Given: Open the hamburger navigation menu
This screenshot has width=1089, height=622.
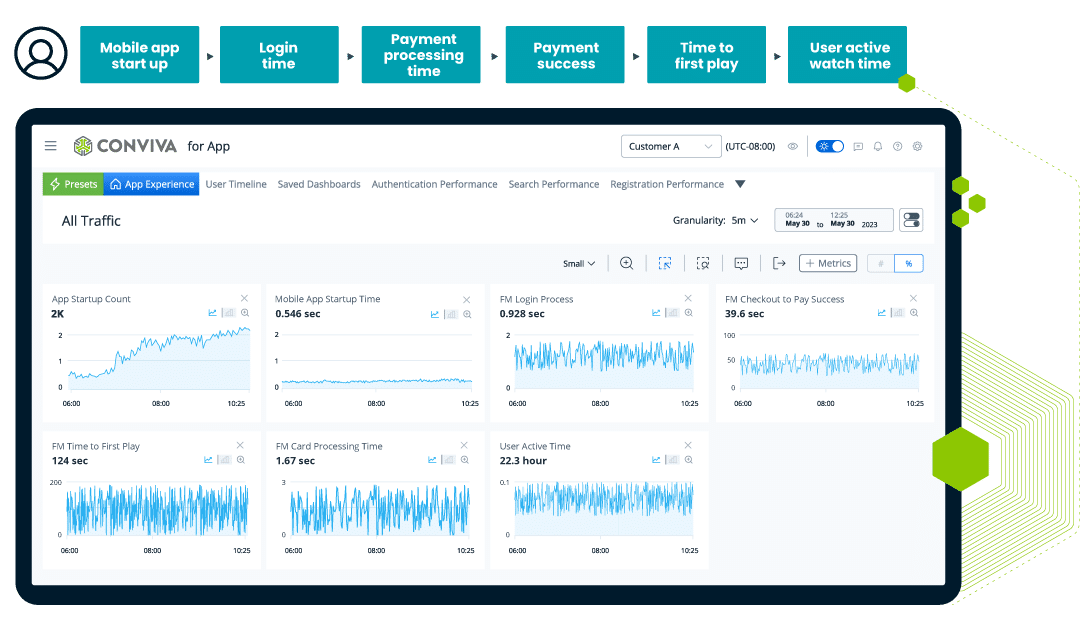Looking at the screenshot, I should (x=51, y=146).
